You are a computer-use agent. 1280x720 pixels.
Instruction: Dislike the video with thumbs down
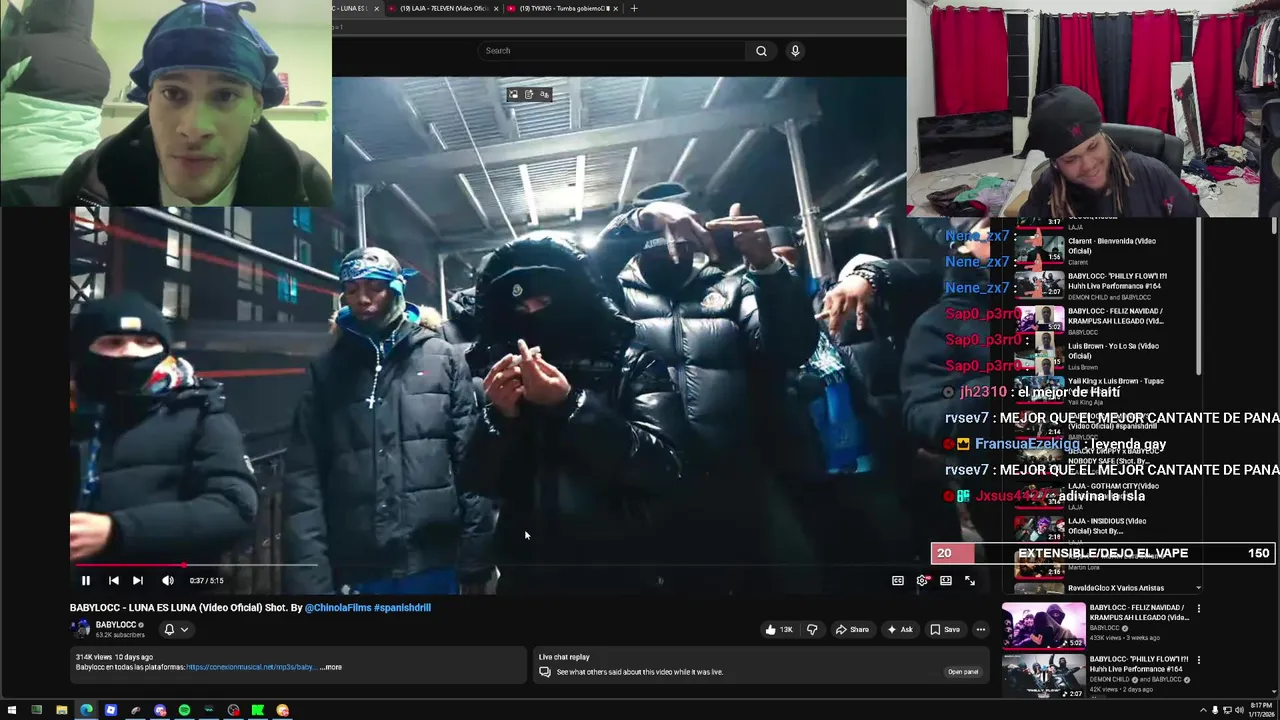pyautogui.click(x=811, y=629)
